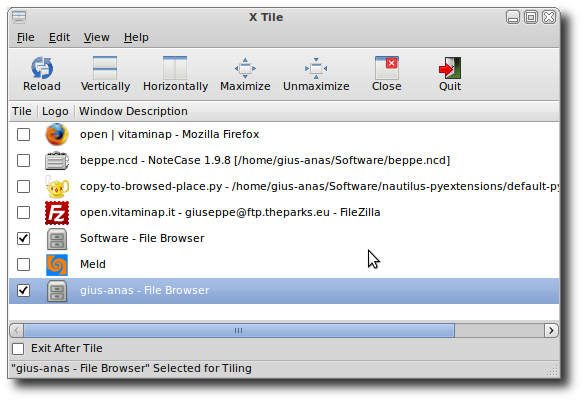The image size is (584, 402).
Task: Click the gius-anas File Browser cabinet icon
Action: pos(57,291)
